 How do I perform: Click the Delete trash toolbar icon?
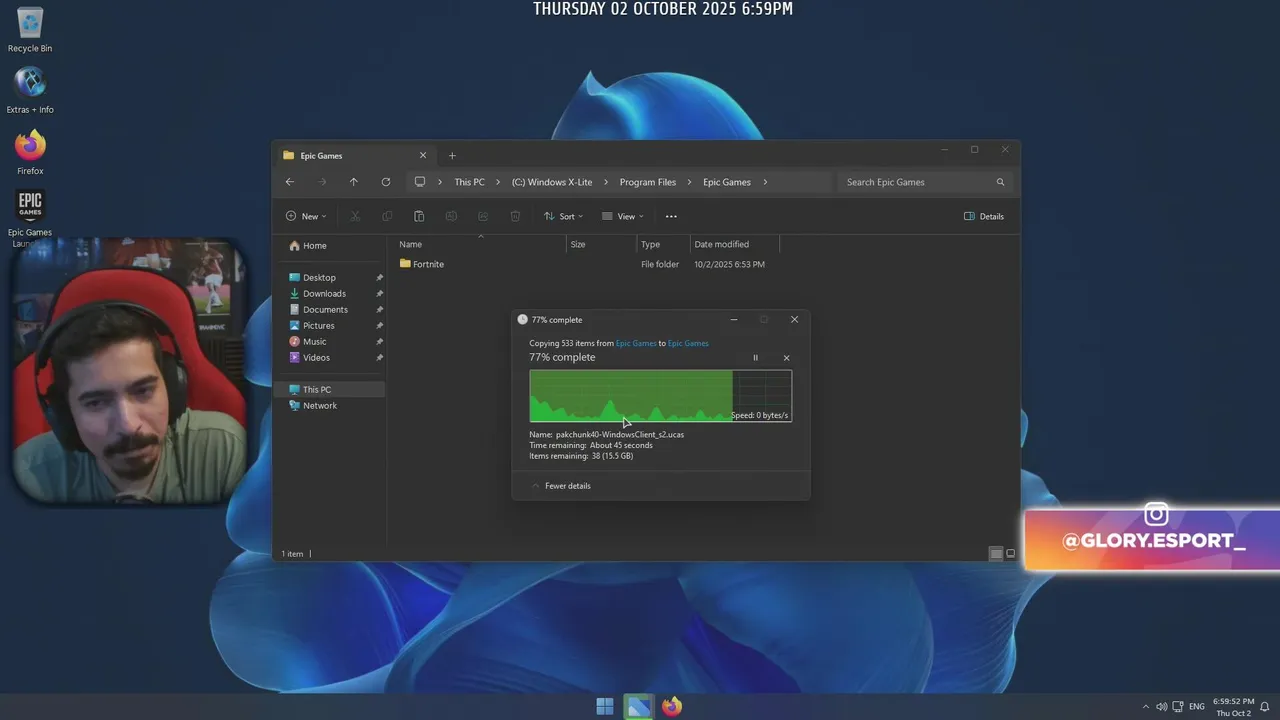pyautogui.click(x=515, y=216)
